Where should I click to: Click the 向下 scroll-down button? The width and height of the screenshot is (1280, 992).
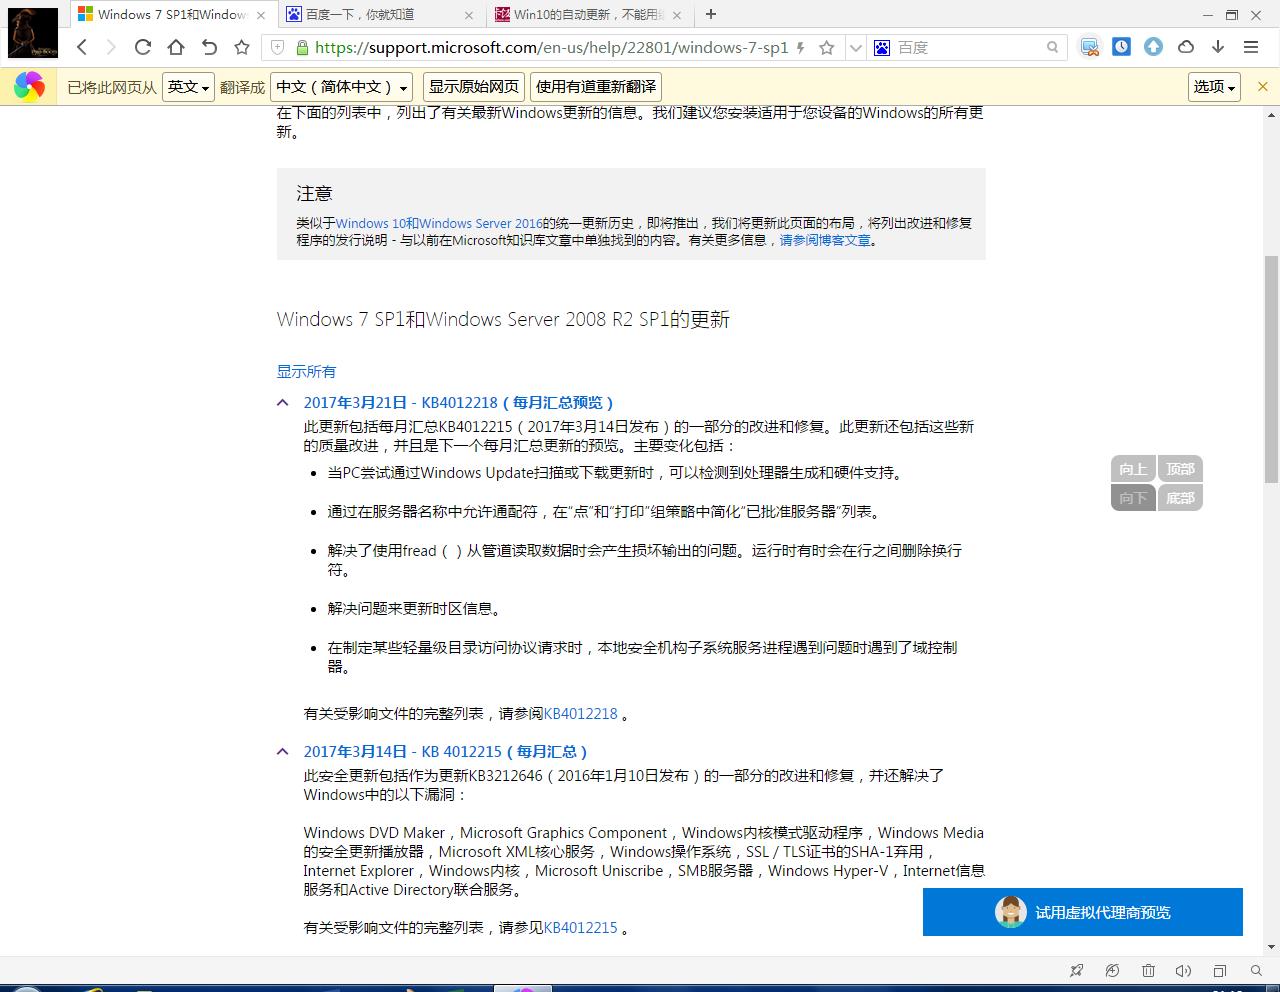click(1133, 497)
